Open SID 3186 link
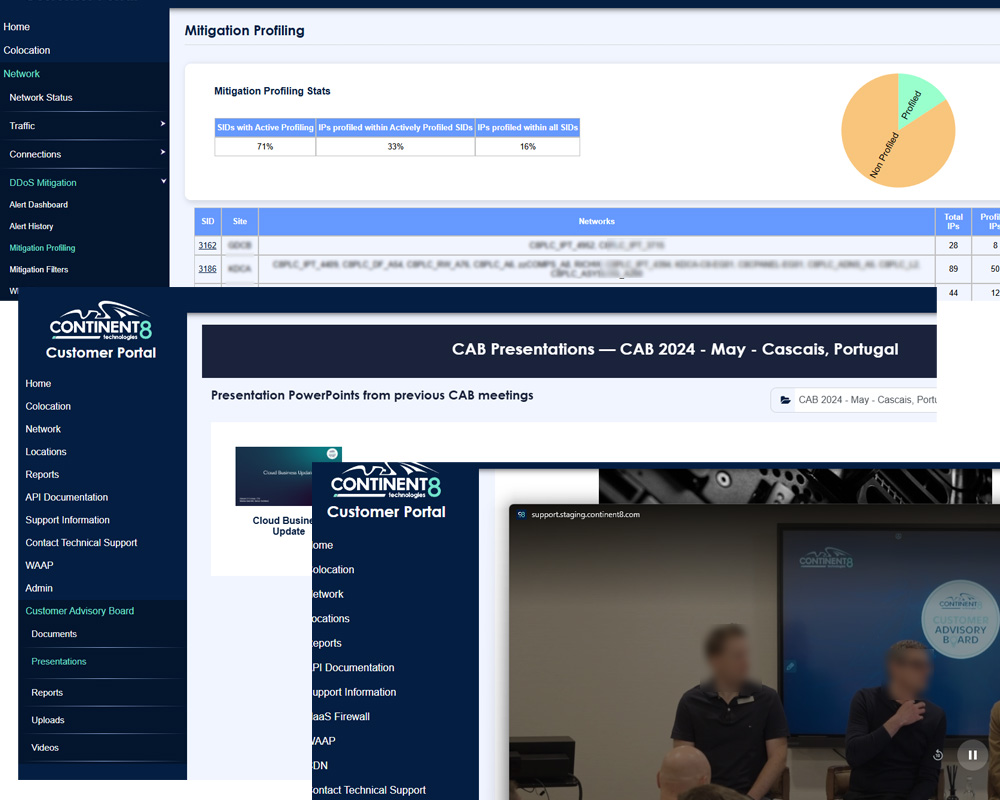1000x800 pixels. 207,269
